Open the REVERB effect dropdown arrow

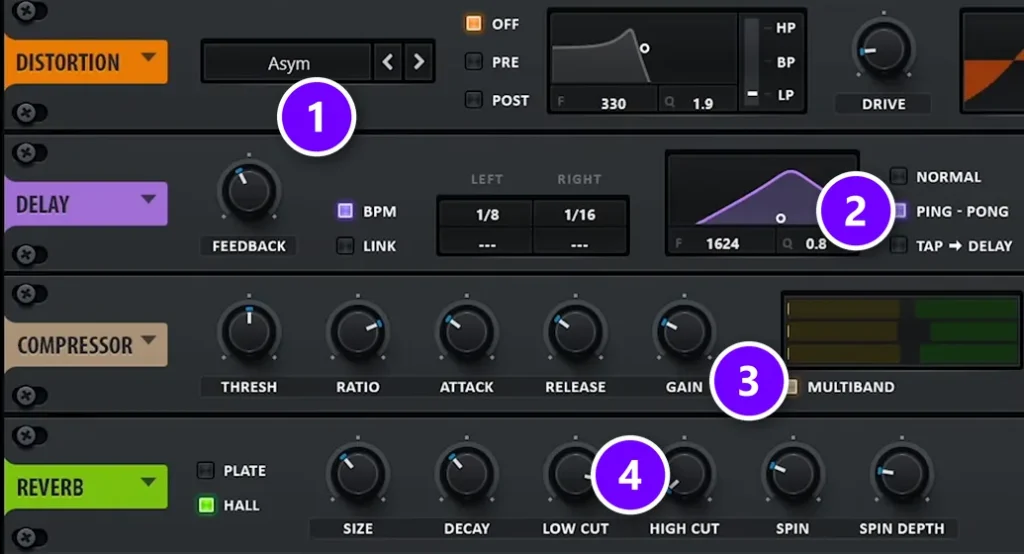click(148, 483)
